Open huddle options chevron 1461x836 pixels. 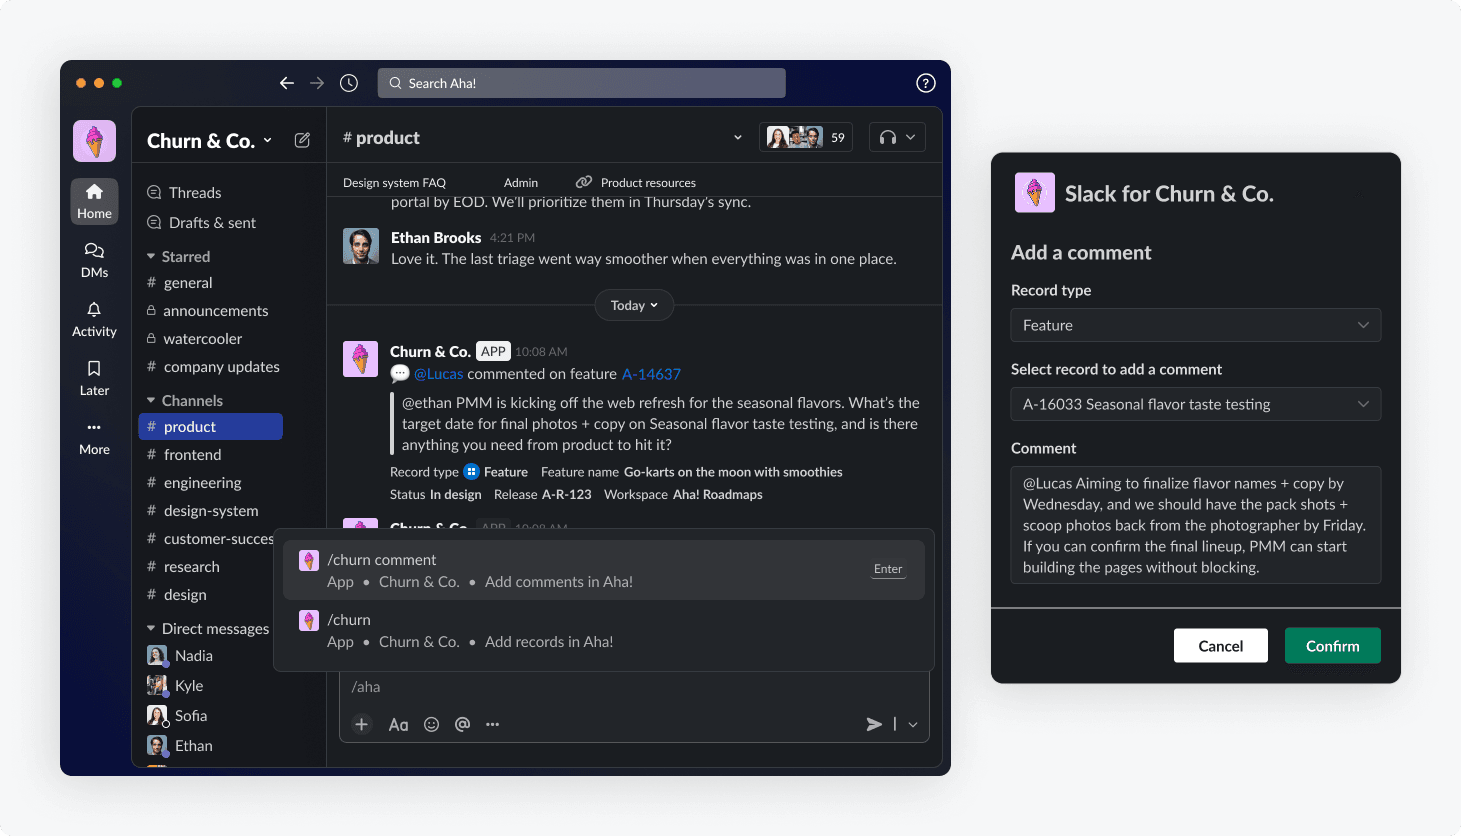(911, 137)
